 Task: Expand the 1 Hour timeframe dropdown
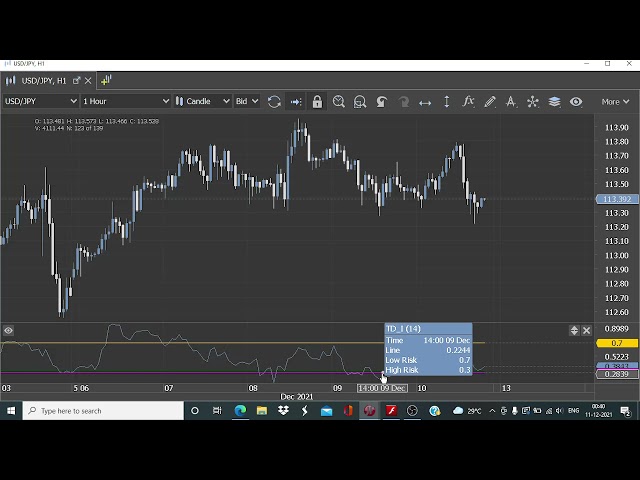(125, 101)
